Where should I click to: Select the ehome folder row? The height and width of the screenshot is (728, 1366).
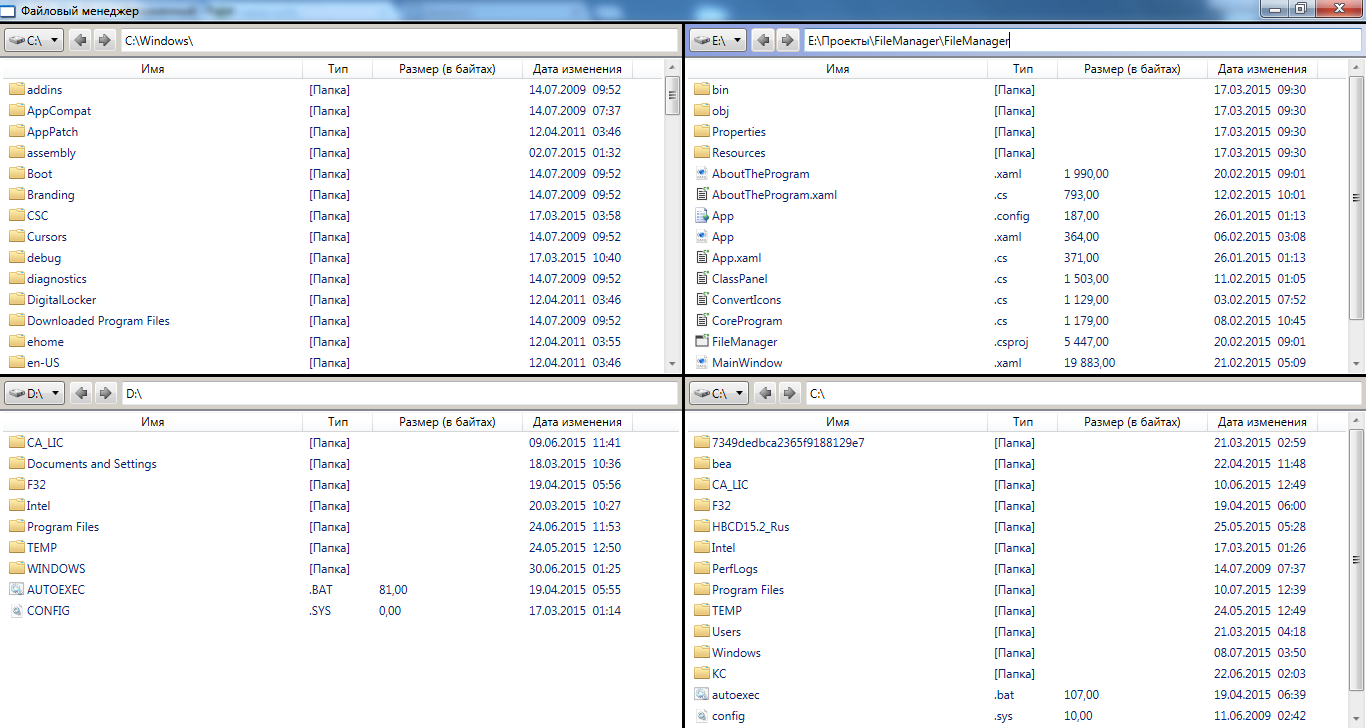(x=334, y=342)
